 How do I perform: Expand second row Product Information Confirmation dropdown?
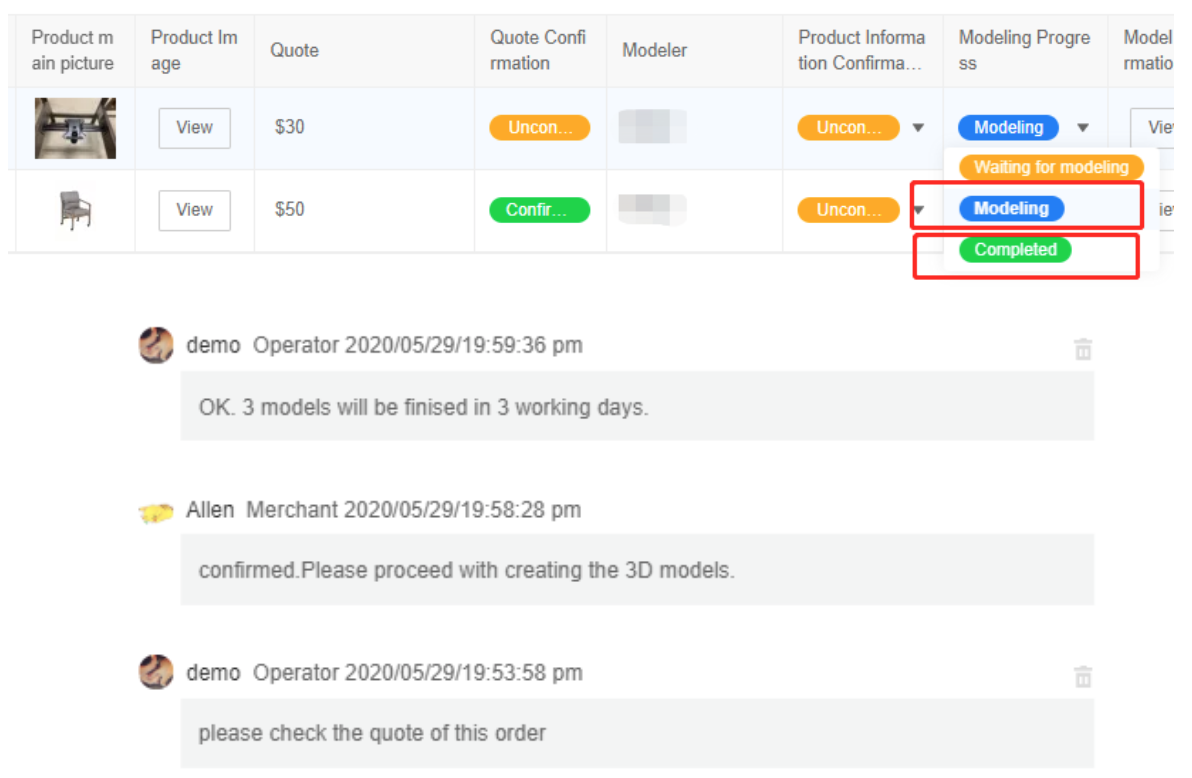(x=918, y=210)
